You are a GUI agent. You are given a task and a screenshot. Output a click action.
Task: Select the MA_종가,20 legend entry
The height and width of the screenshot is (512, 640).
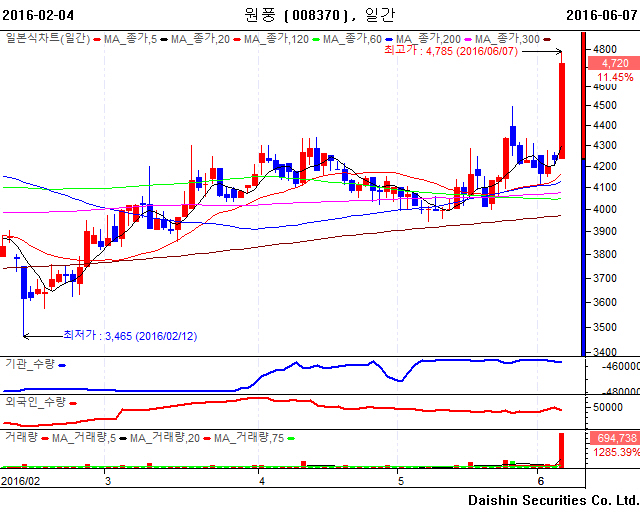[x=200, y=39]
